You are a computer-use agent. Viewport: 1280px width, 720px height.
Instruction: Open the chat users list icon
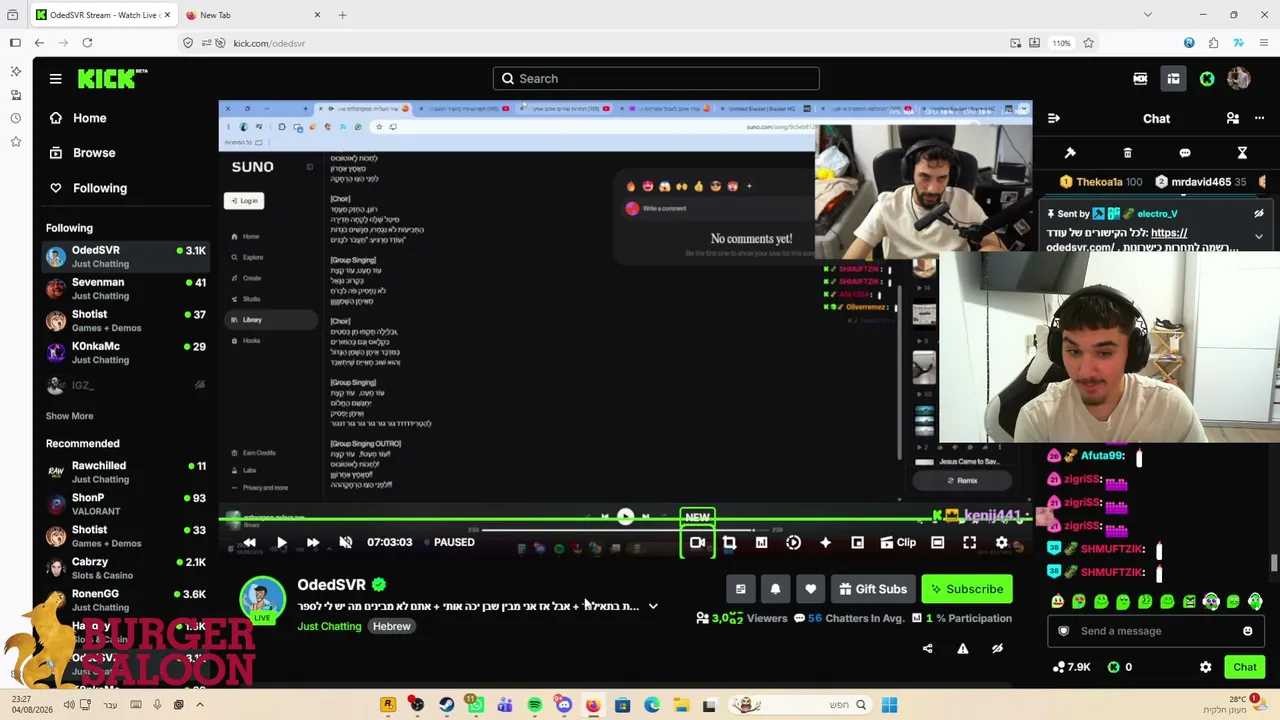click(x=1233, y=118)
